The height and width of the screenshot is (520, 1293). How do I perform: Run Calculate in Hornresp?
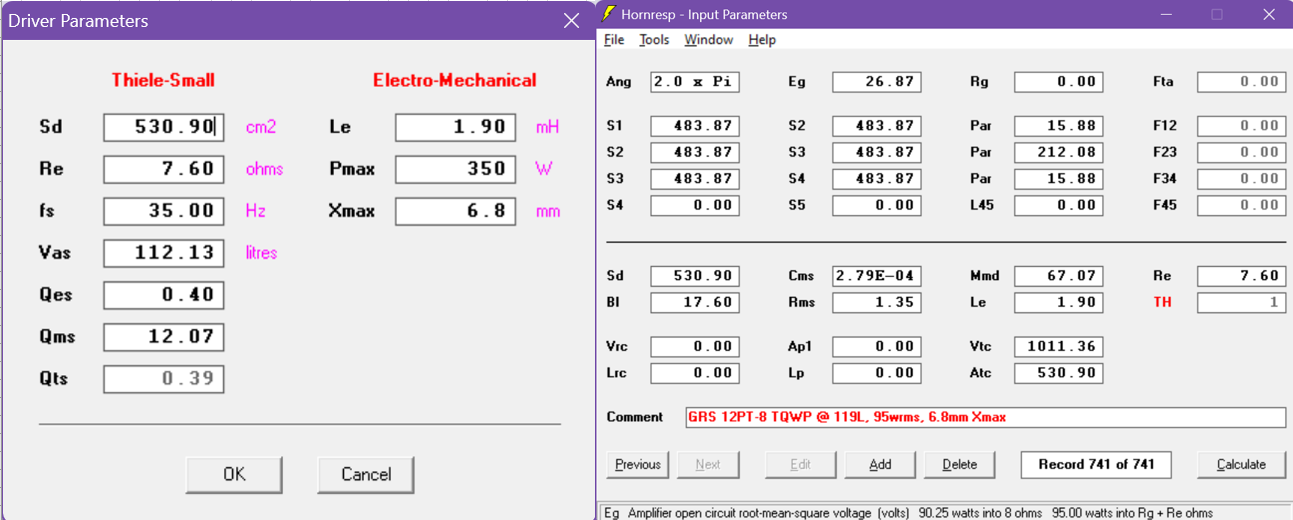coord(1241,464)
